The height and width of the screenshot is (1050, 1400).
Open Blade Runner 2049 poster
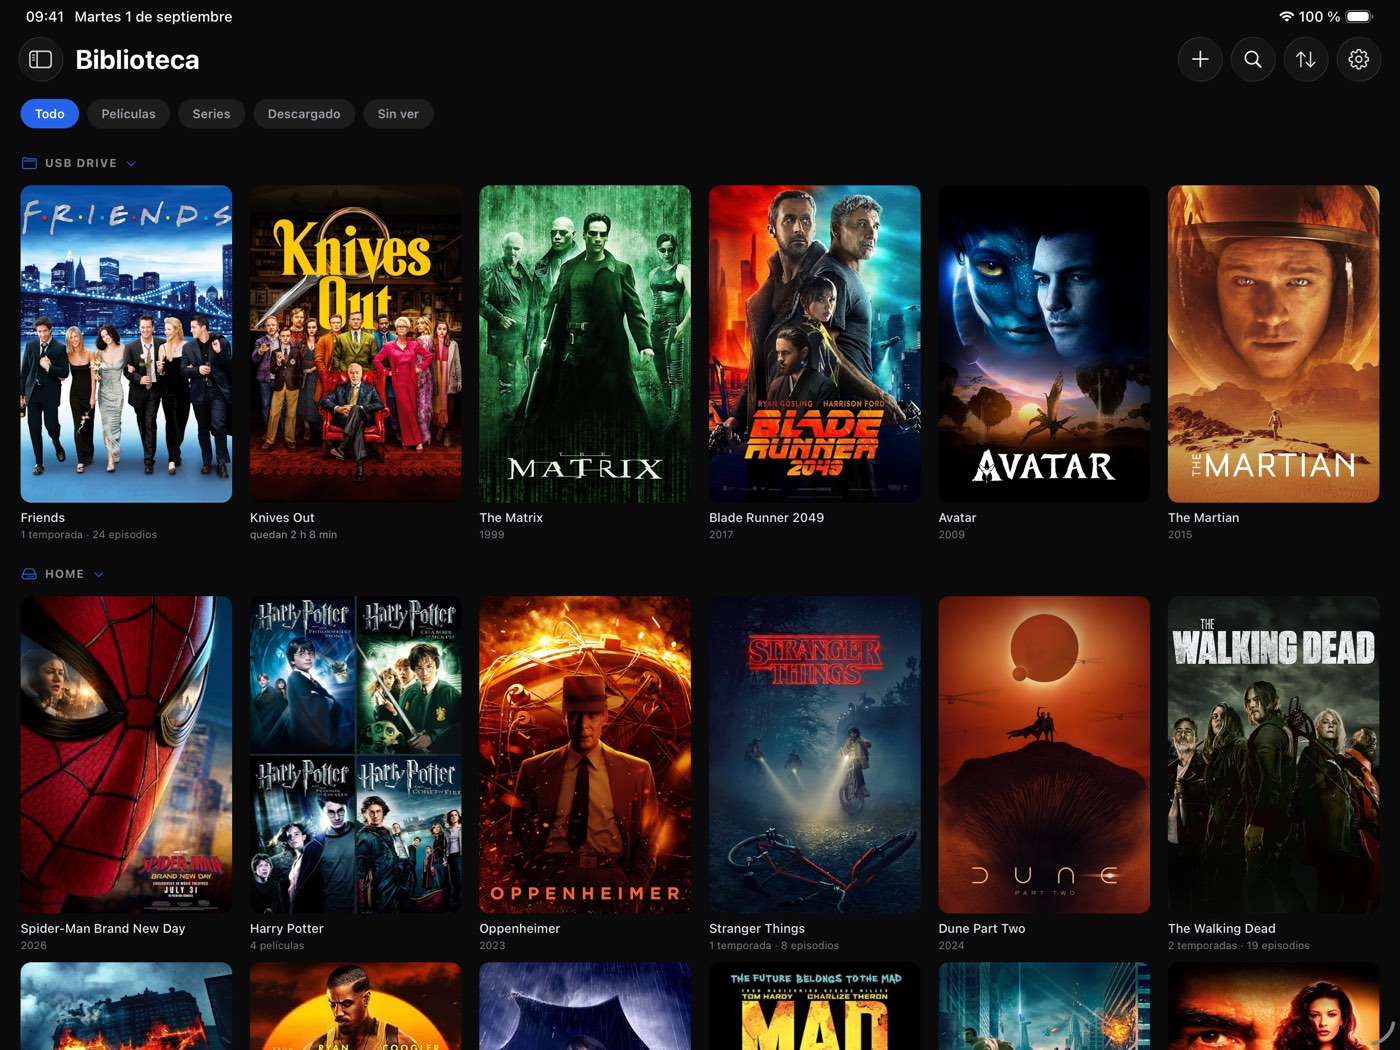coord(815,344)
